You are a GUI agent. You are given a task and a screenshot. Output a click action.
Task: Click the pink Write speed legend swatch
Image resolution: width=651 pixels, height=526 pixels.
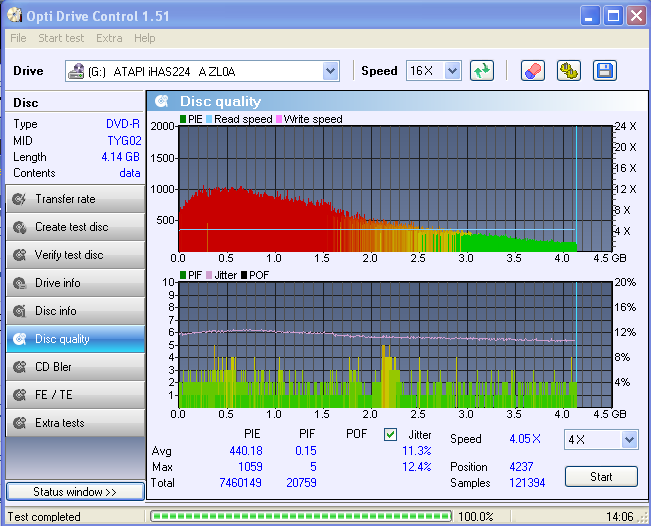point(279,119)
